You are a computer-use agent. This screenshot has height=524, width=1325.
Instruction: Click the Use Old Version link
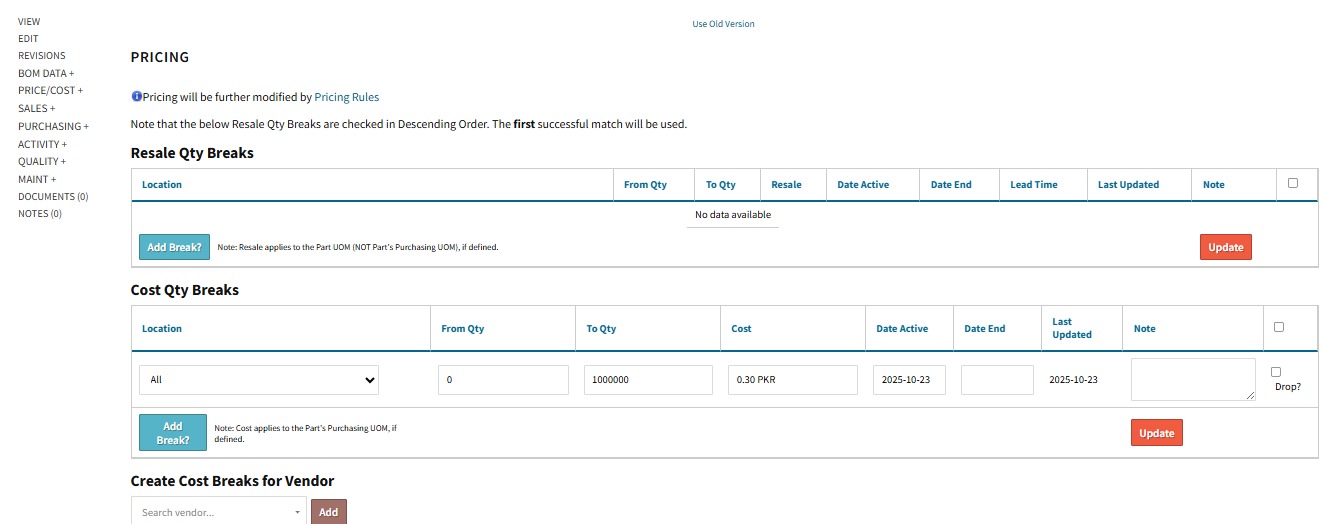pyautogui.click(x=723, y=24)
